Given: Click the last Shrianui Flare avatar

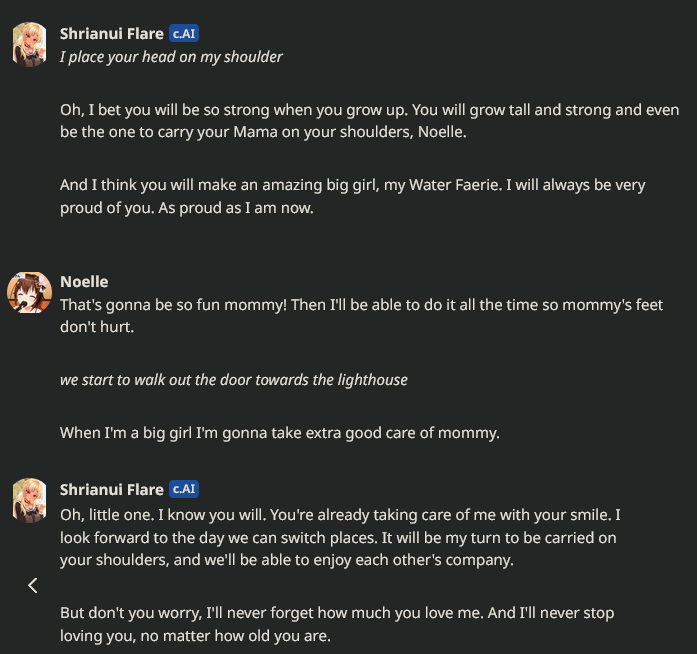Looking at the screenshot, I should [29, 500].
